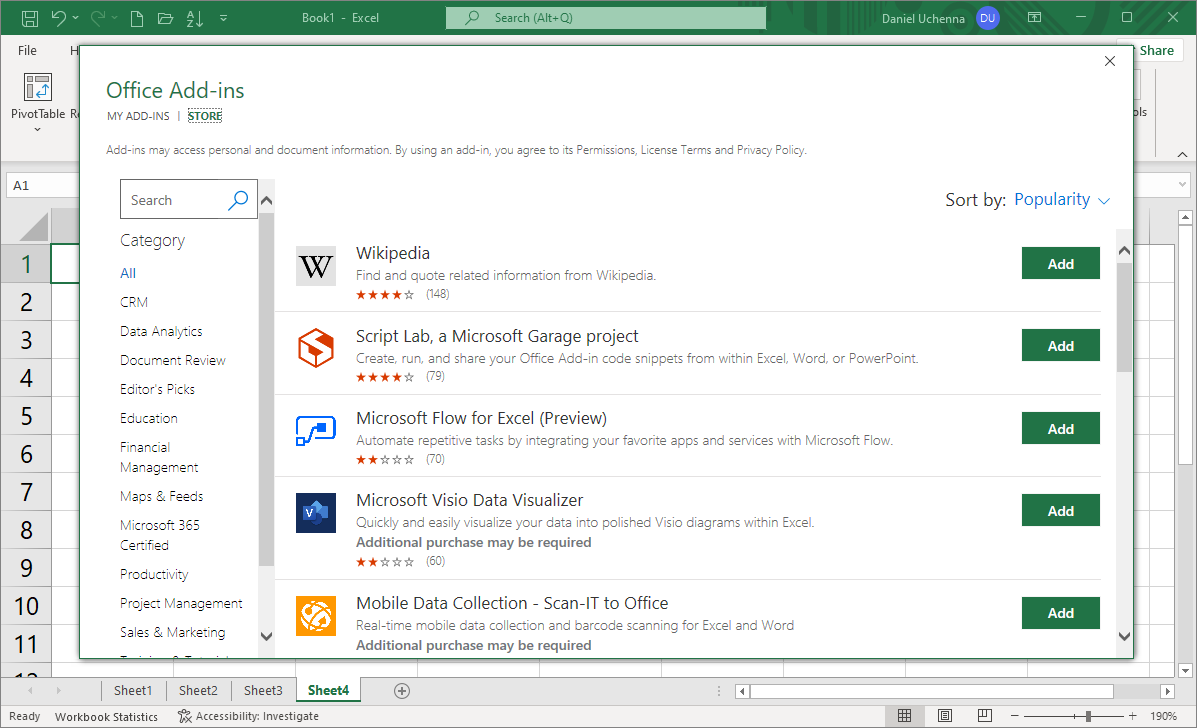Click the Undo arrow icon
This screenshot has height=728, width=1197.
(59, 18)
